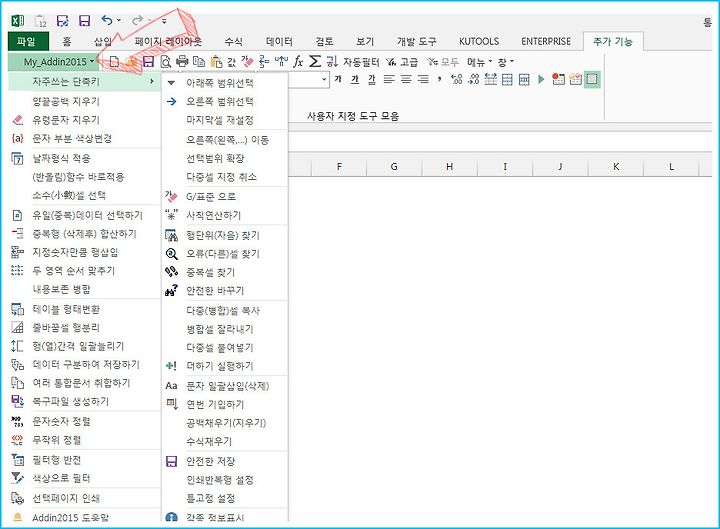Toggle center alignment in toolbar

tap(406, 79)
